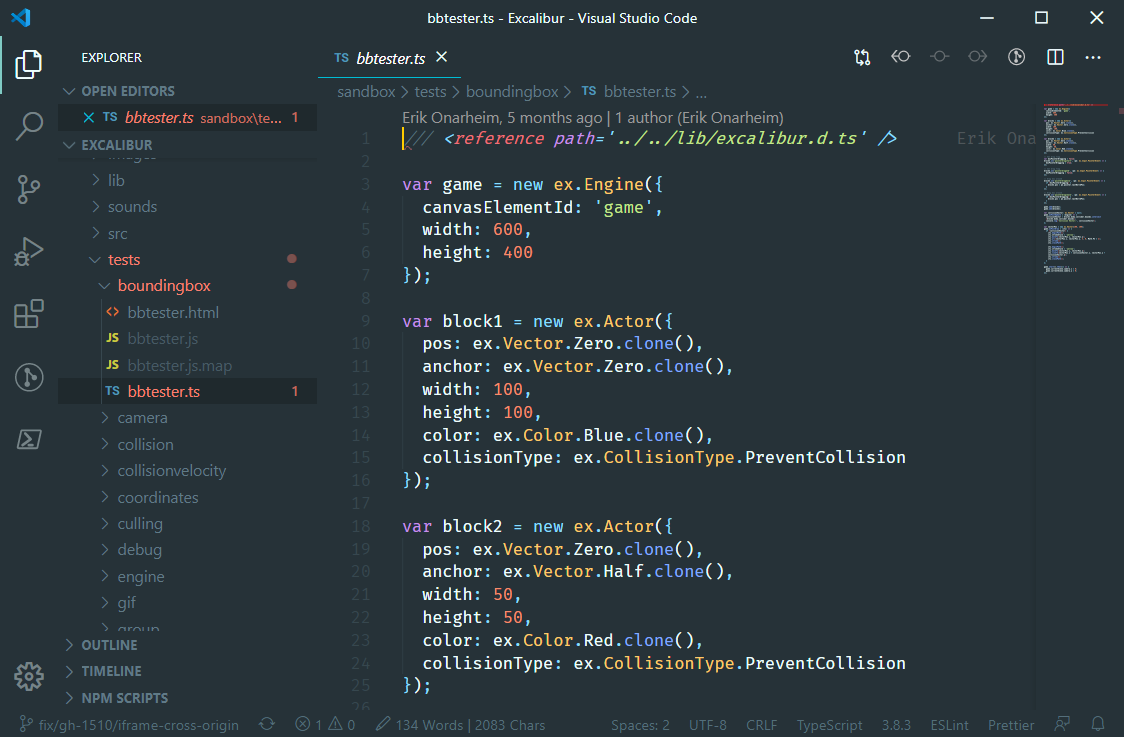This screenshot has width=1124, height=737.
Task: Open the Manage gear menu
Action: click(x=29, y=676)
